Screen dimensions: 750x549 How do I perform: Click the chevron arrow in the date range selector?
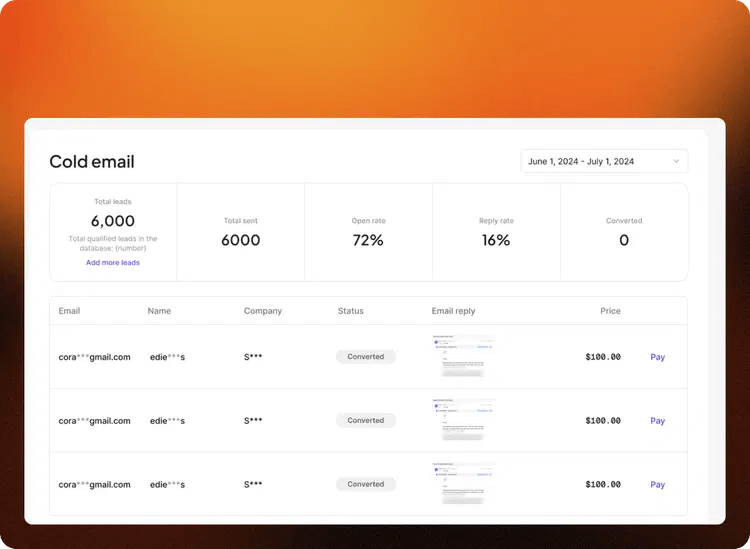(x=676, y=161)
